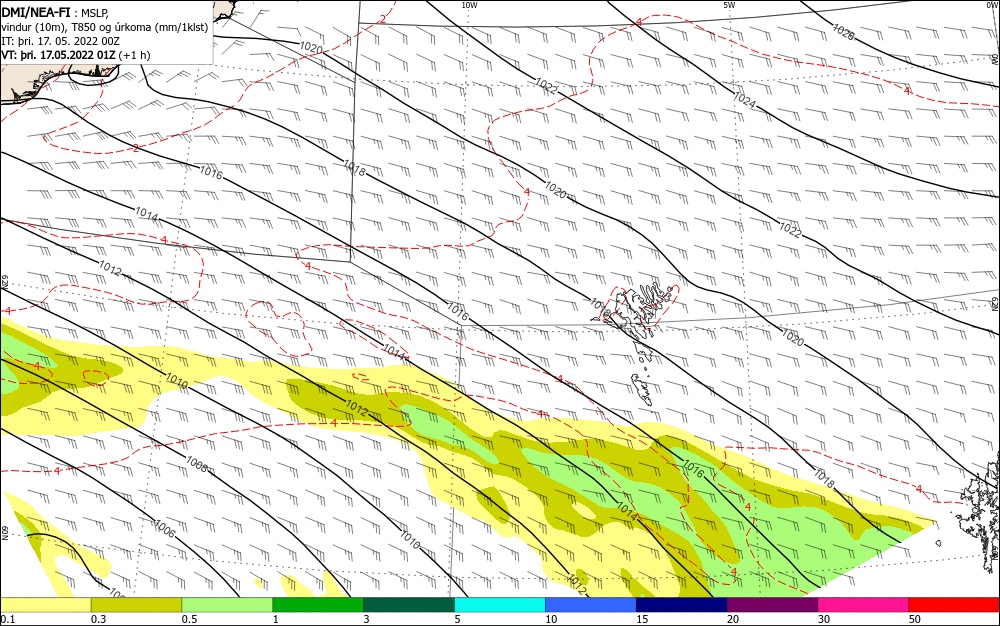Select the red 50+ legend color band

[954, 605]
